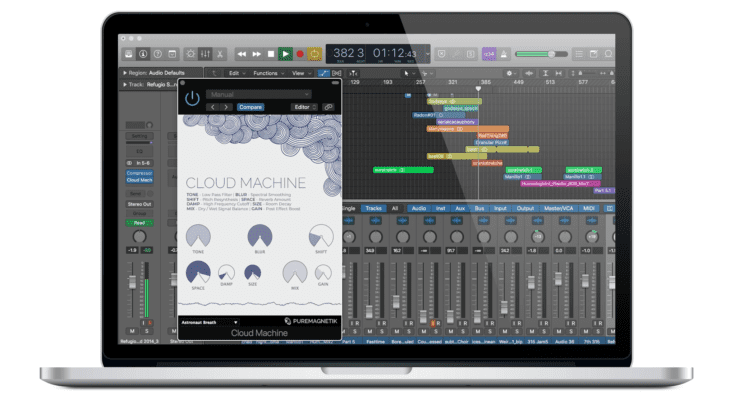
Task: Click the BLUR knob in Cloud Machine
Action: point(259,236)
